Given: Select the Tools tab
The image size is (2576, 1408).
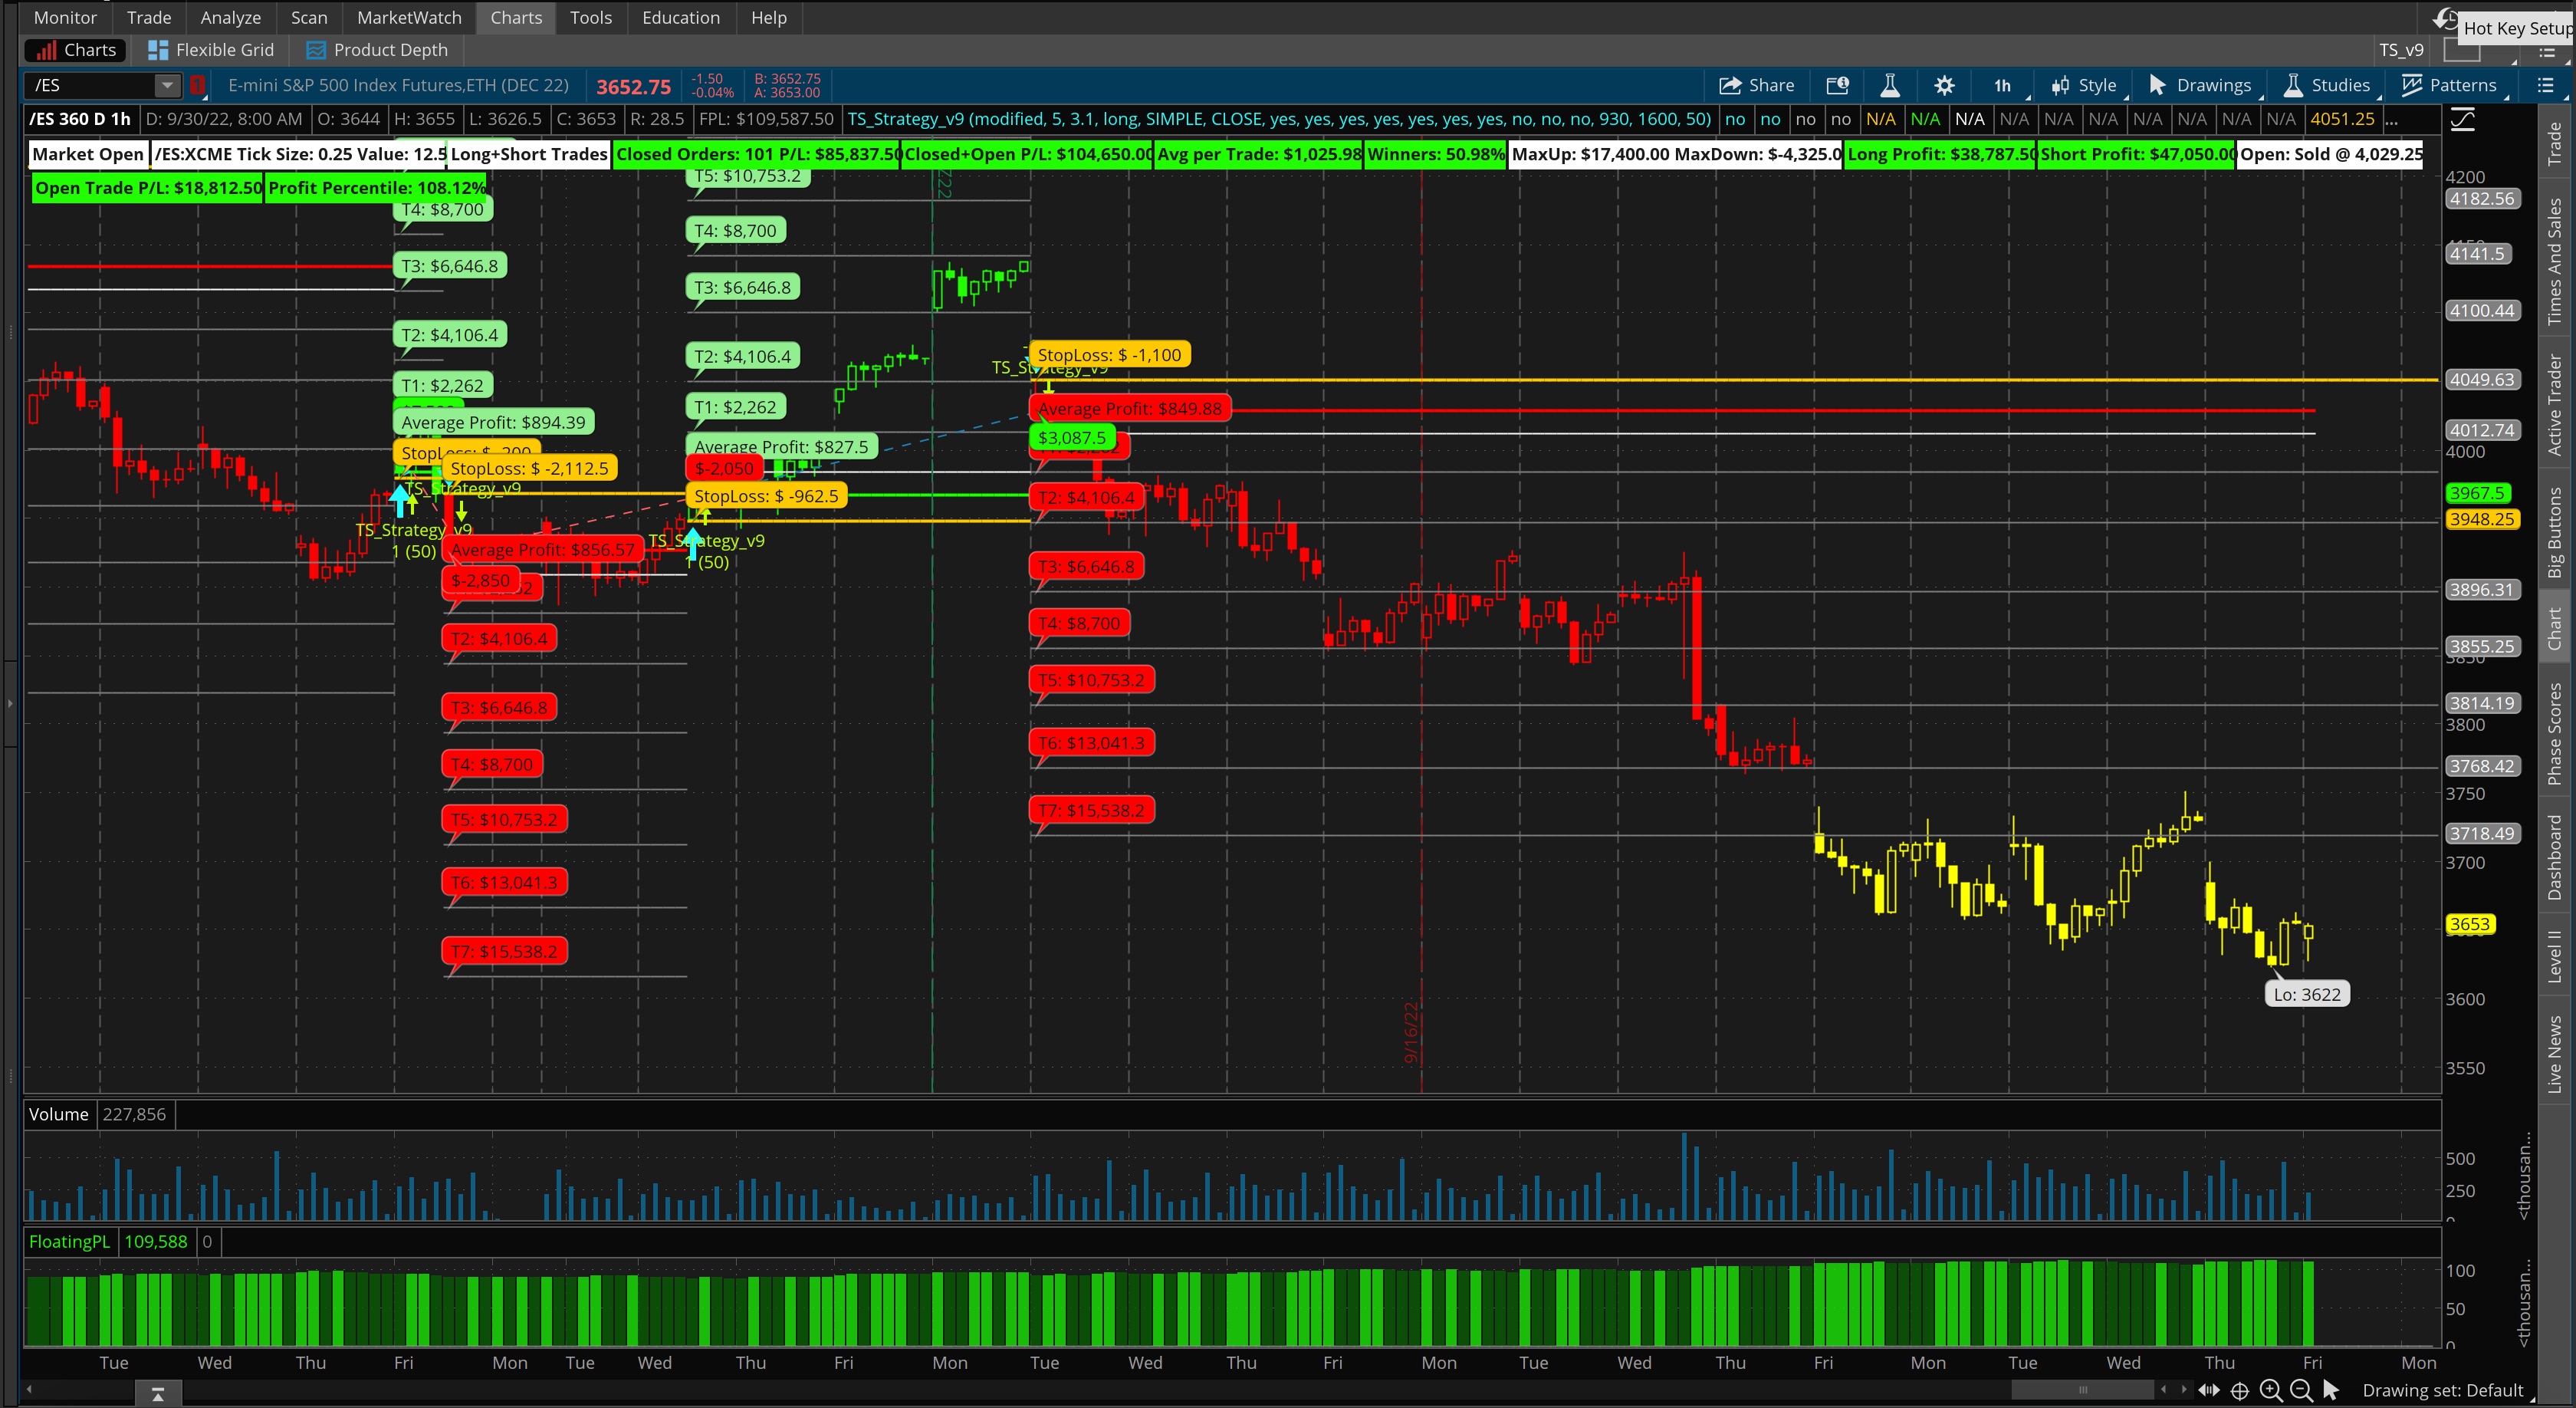Looking at the screenshot, I should (590, 17).
